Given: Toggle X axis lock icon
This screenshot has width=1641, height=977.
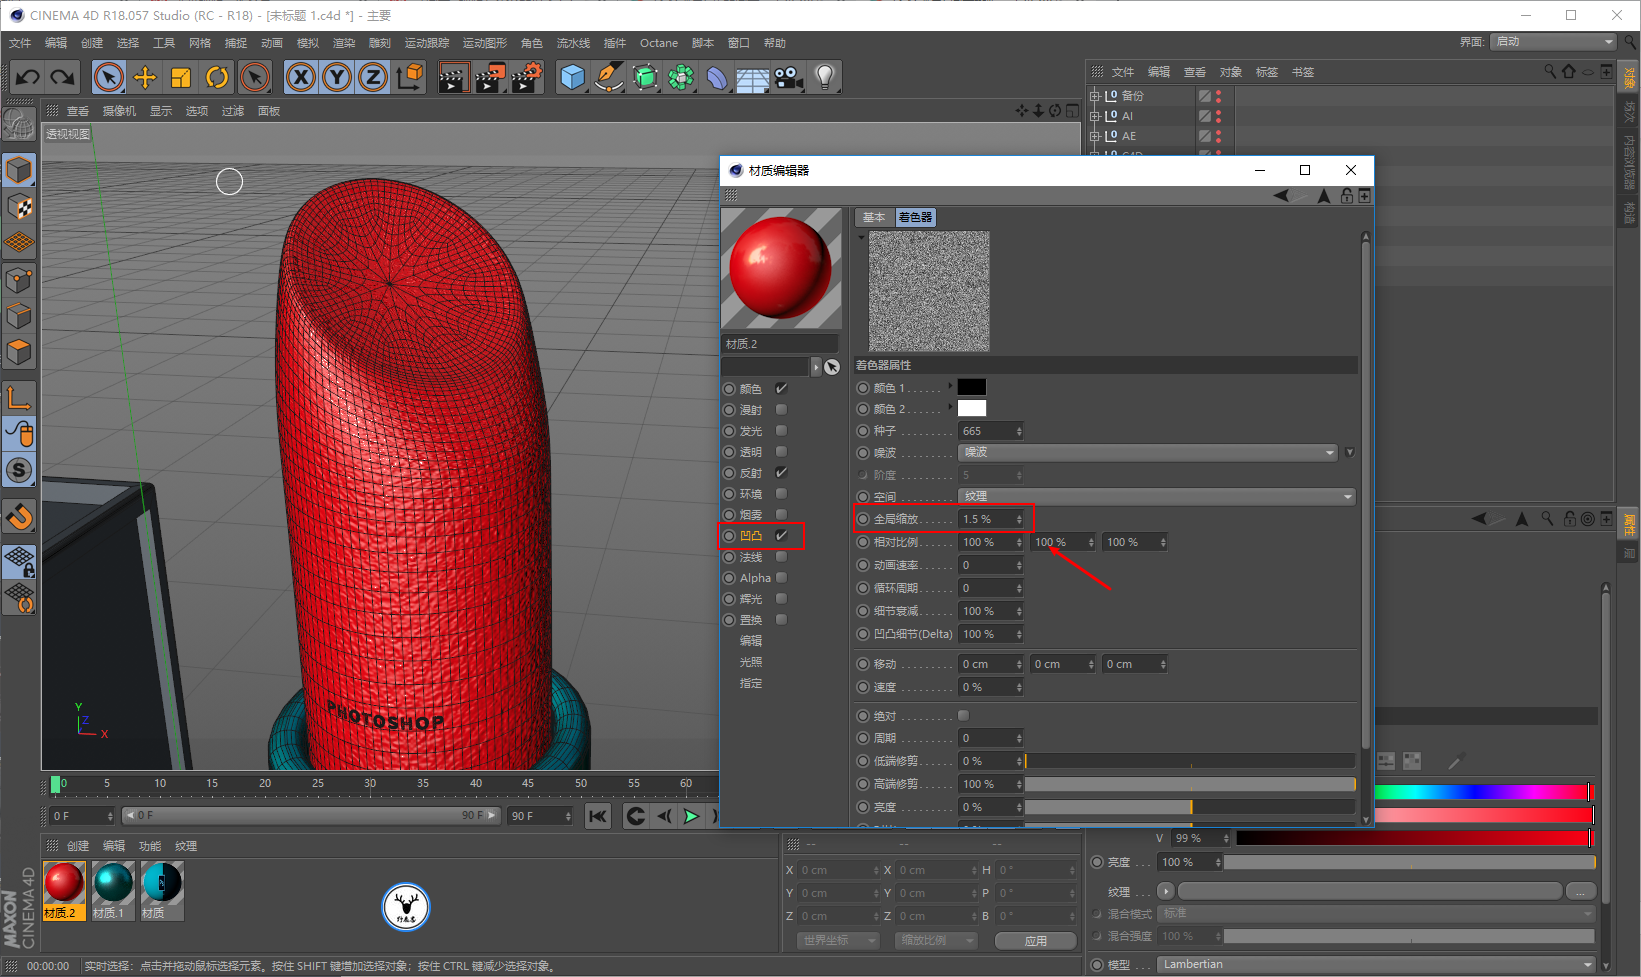Looking at the screenshot, I should (x=301, y=77).
